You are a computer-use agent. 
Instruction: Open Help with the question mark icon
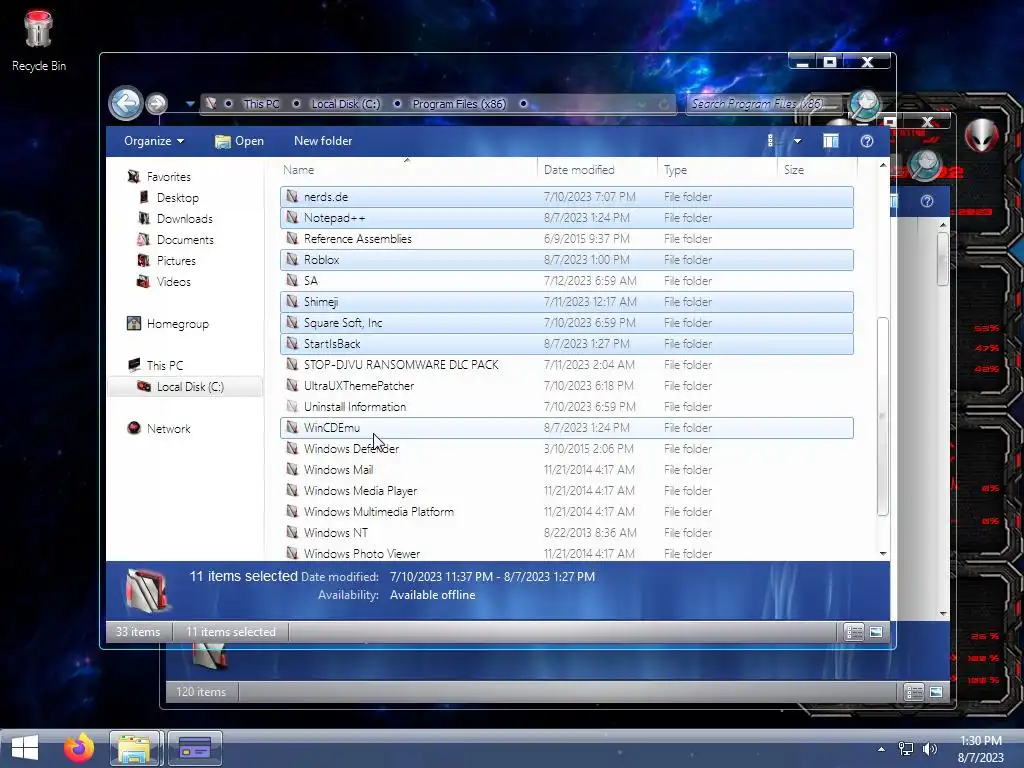click(867, 141)
